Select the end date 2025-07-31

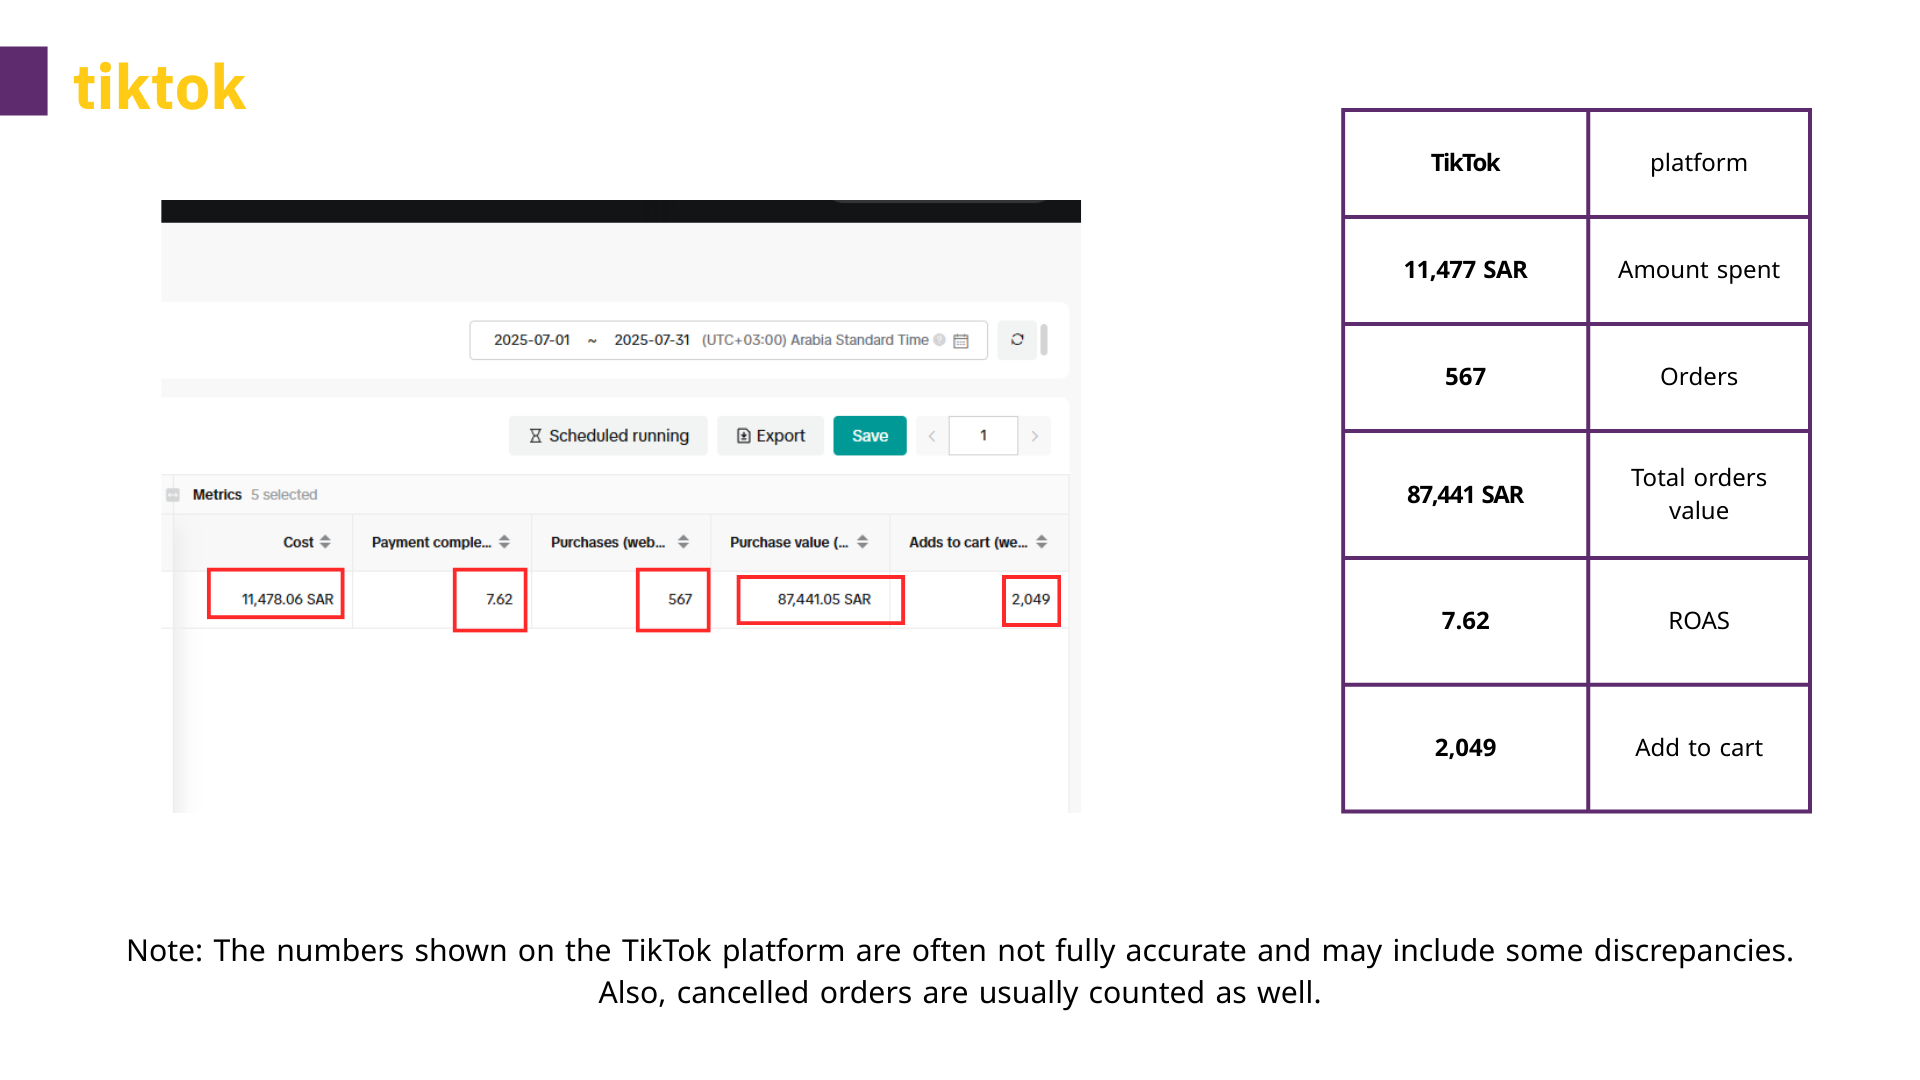pos(652,340)
